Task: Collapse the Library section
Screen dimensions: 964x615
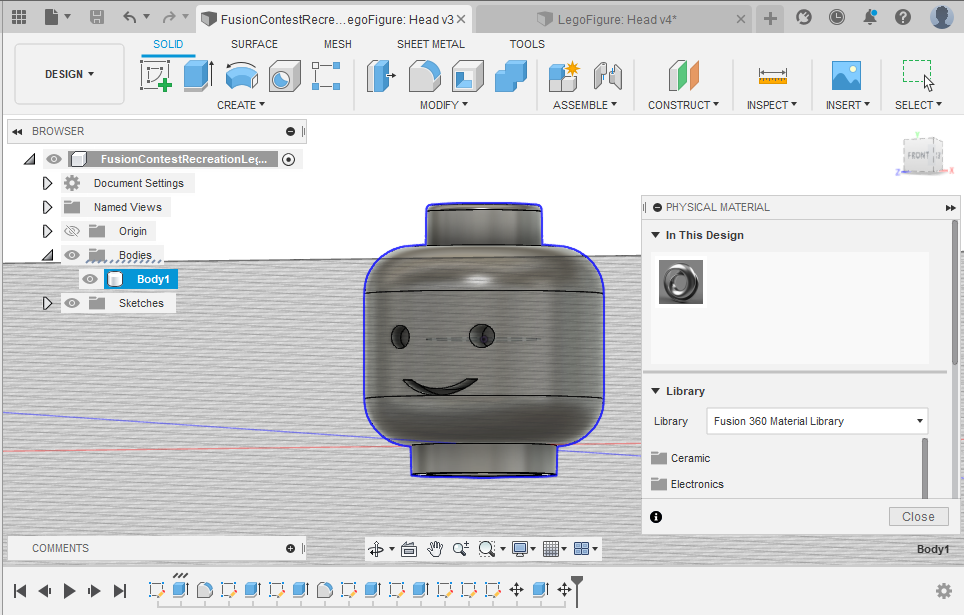Action: (x=655, y=391)
